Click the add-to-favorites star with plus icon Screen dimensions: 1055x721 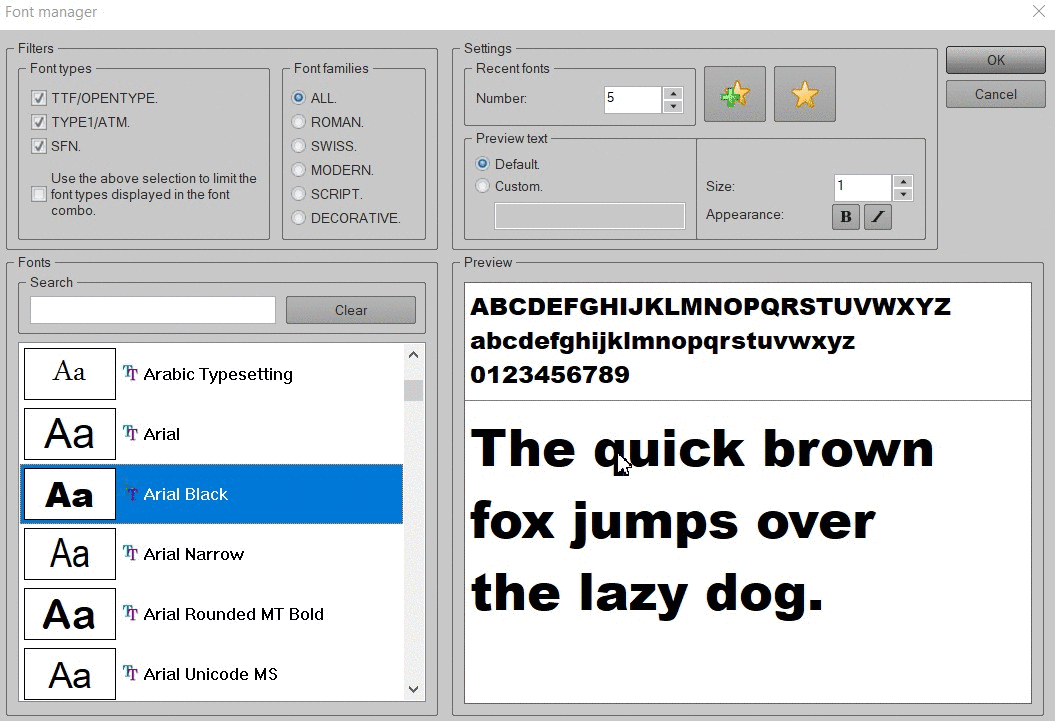[735, 94]
